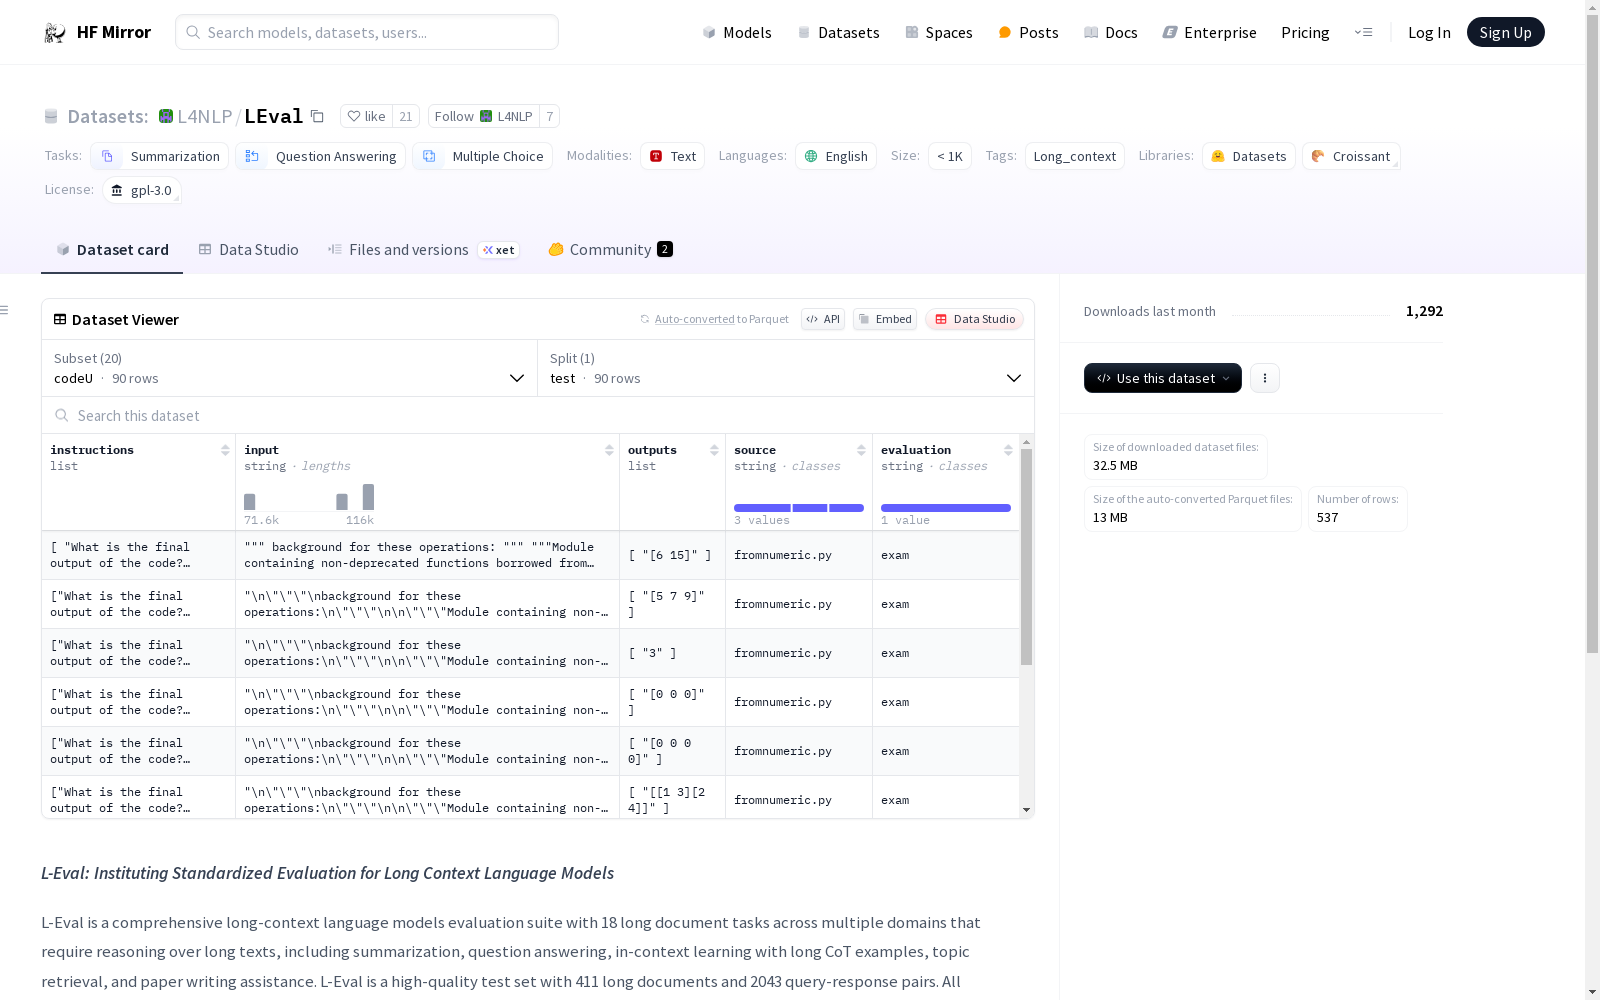This screenshot has height=1000, width=1600.
Task: Click the Multiple Choice task tag
Action: (x=482, y=156)
